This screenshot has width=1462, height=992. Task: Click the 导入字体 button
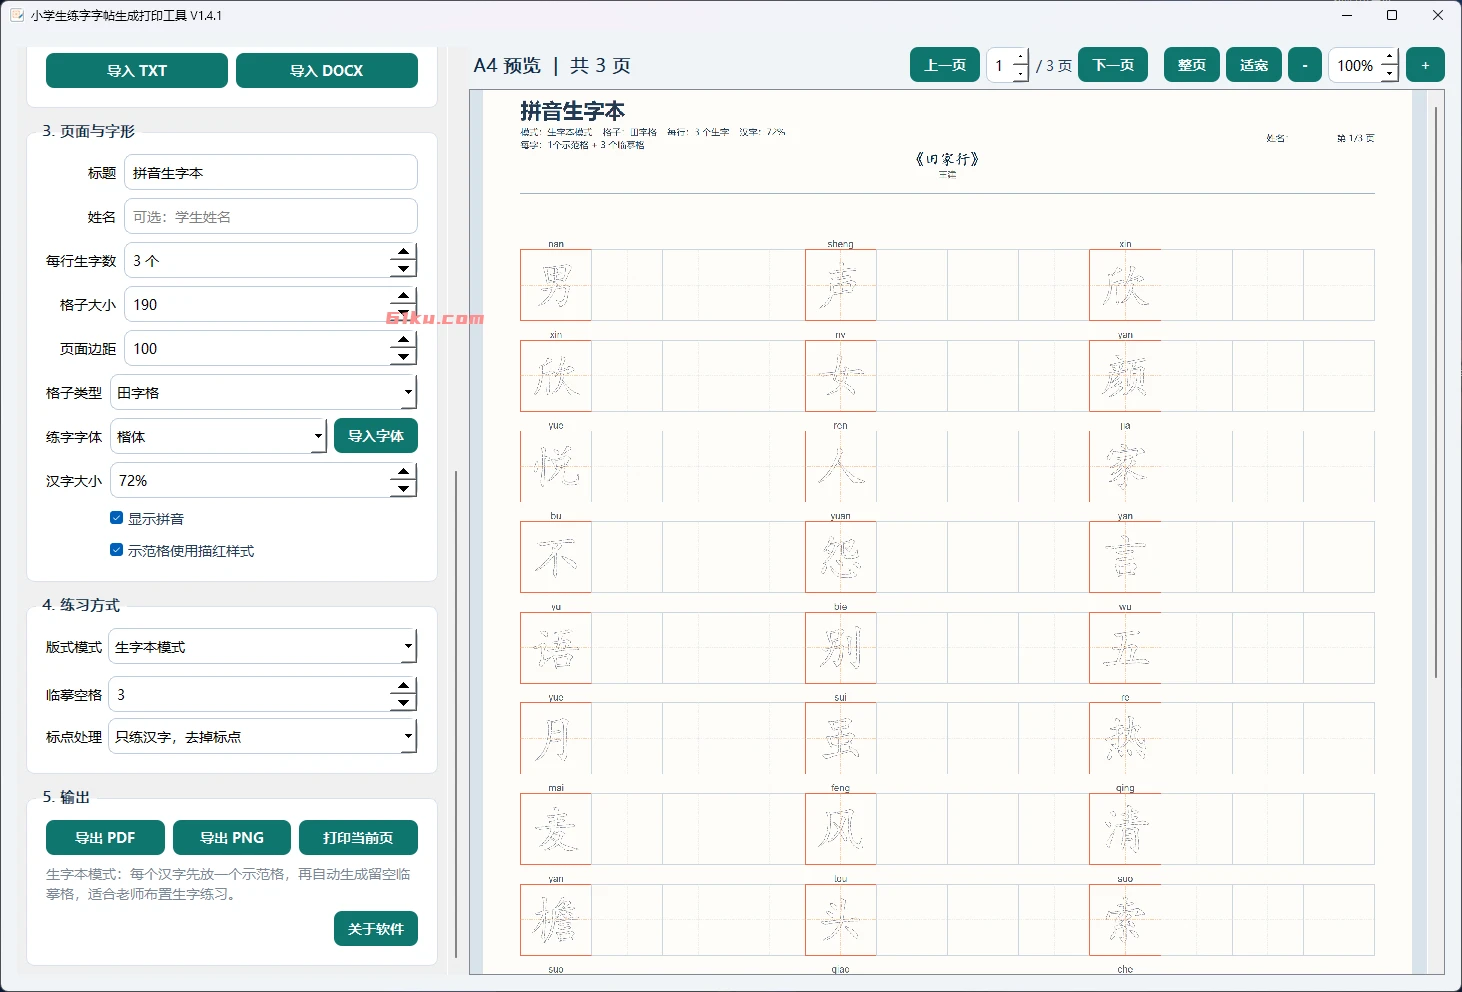click(376, 436)
